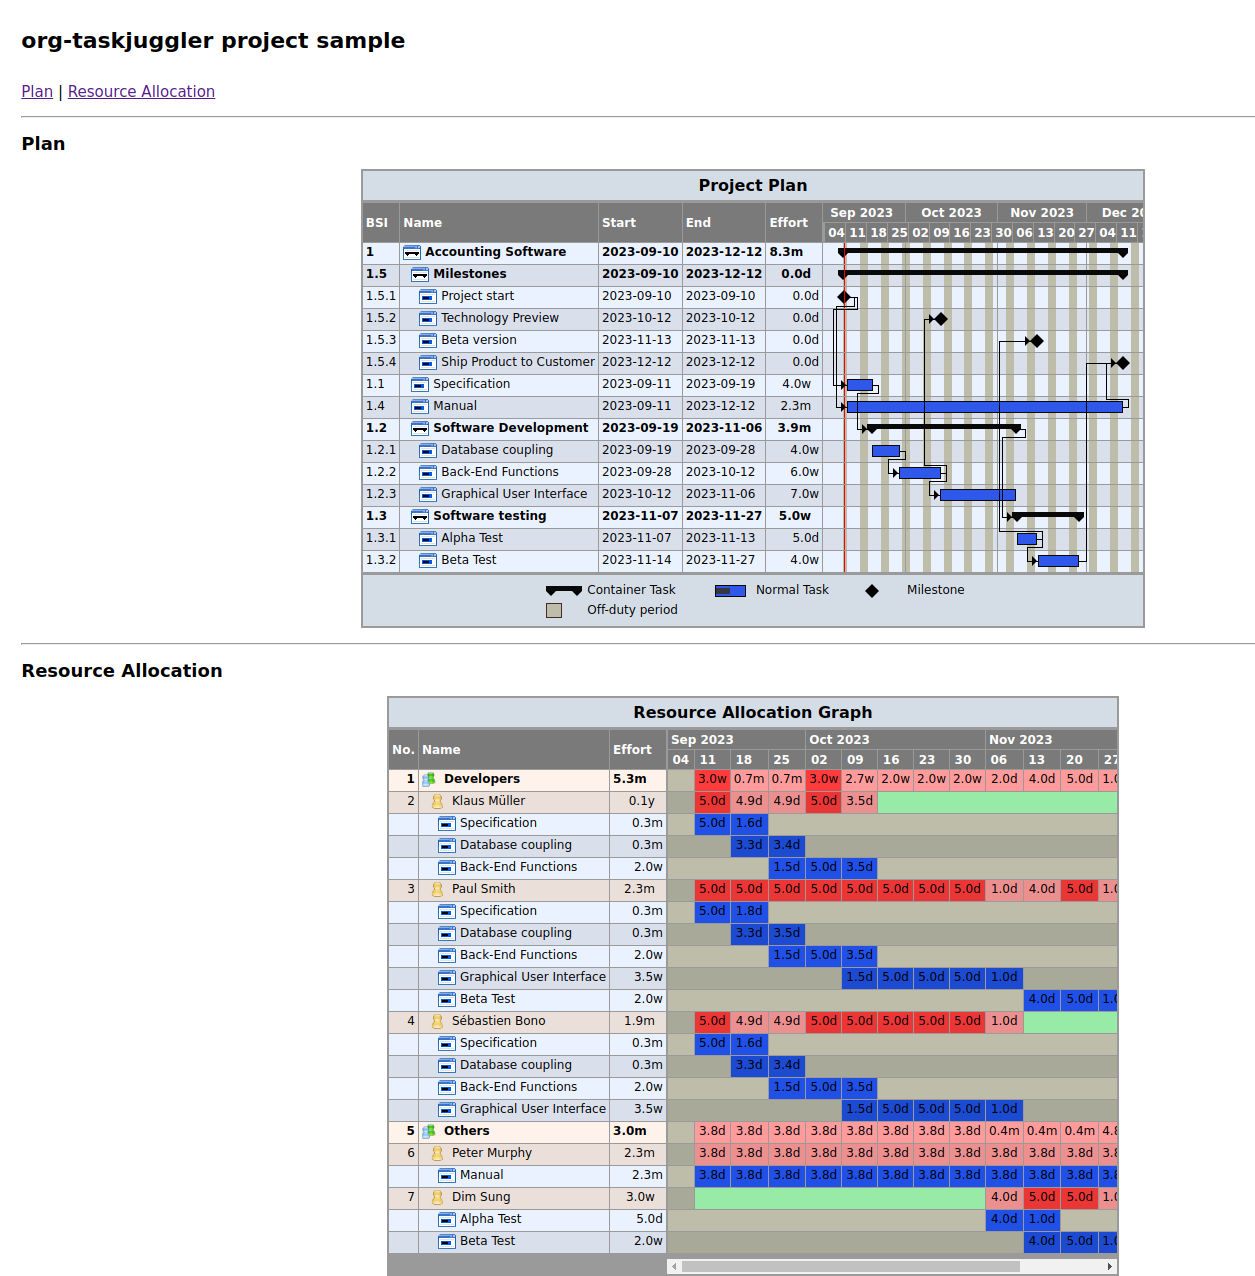This screenshot has width=1255, height=1276.
Task: Click the Paul Smith person icon
Action: [437, 890]
